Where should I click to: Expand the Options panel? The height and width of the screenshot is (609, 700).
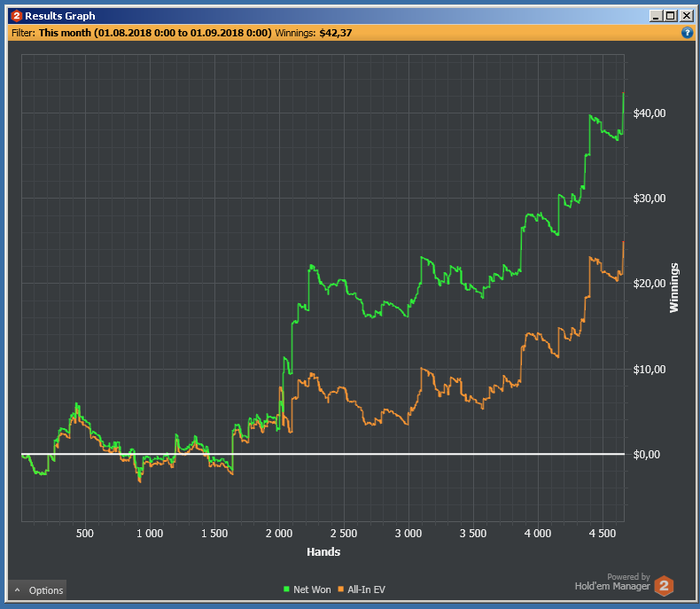tap(38, 590)
